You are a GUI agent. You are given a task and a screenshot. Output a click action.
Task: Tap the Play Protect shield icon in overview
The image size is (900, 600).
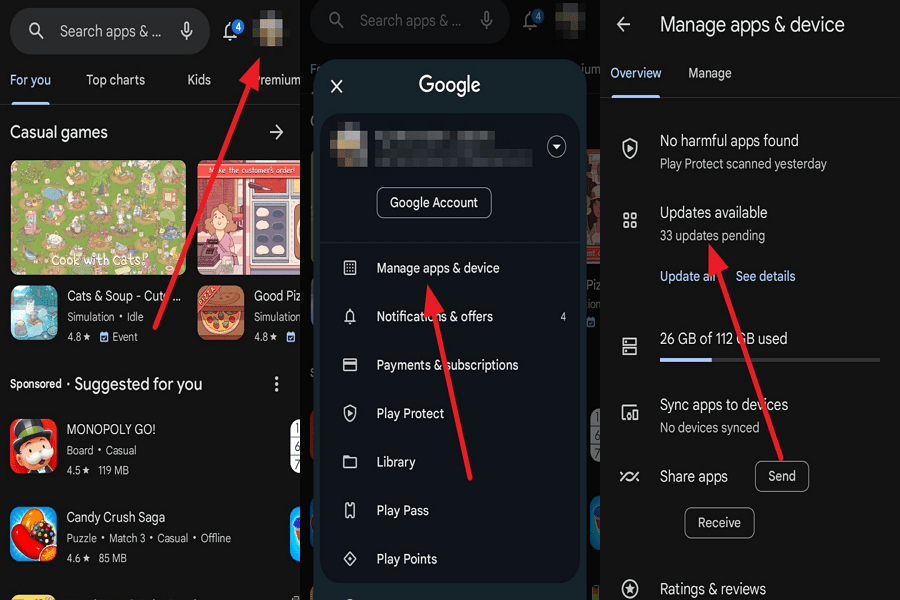point(630,149)
